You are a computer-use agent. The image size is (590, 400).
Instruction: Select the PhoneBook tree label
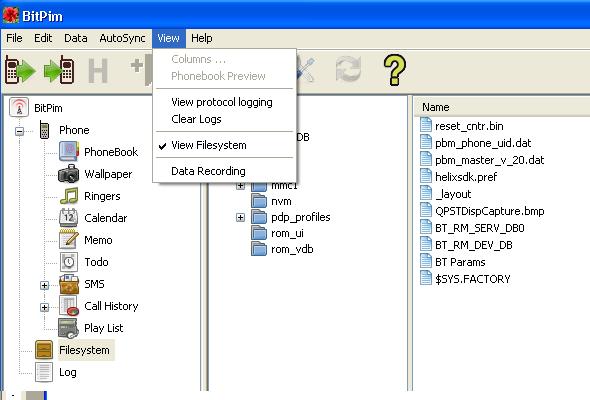(x=111, y=152)
